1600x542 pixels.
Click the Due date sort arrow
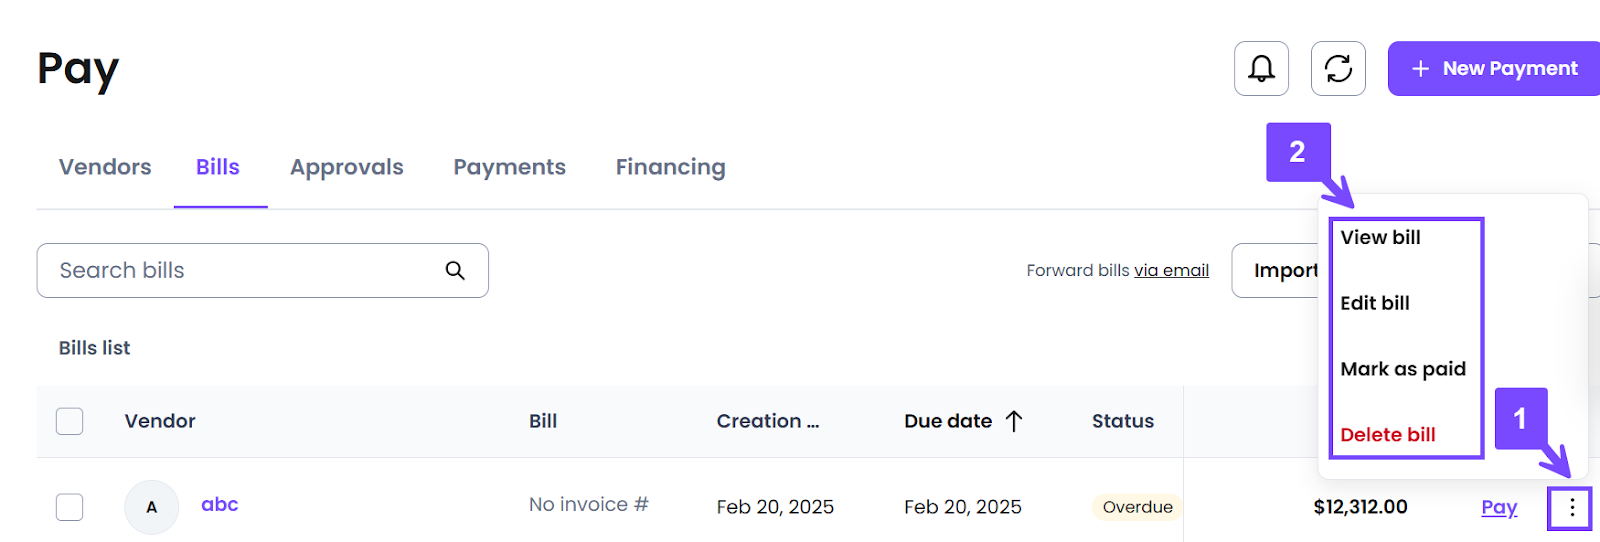pyautogui.click(x=1014, y=421)
